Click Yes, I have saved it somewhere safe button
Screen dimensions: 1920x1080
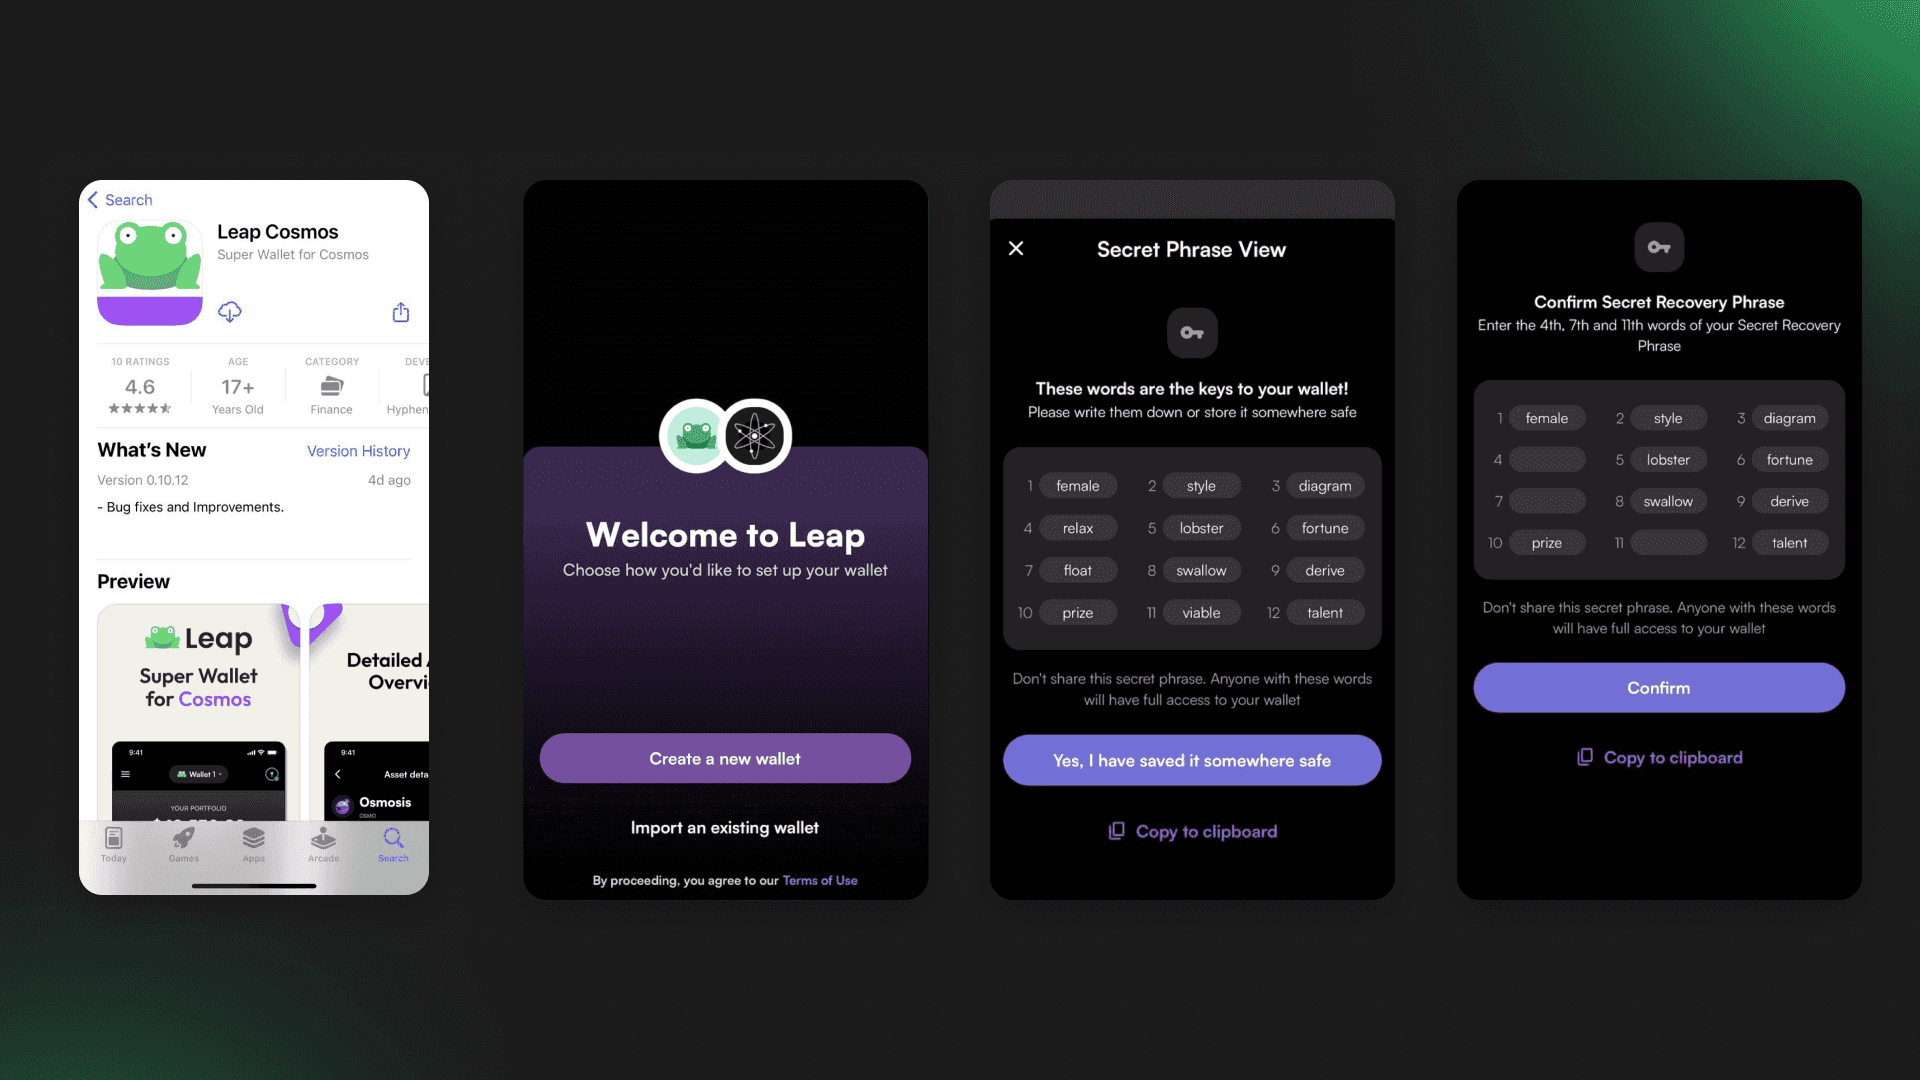tap(1192, 760)
